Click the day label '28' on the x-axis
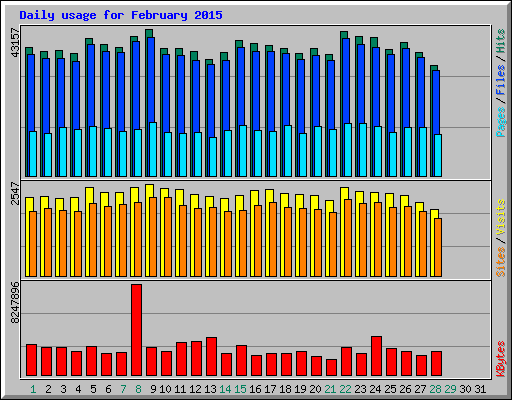Viewport: 512px width, 400px height. [x=435, y=389]
